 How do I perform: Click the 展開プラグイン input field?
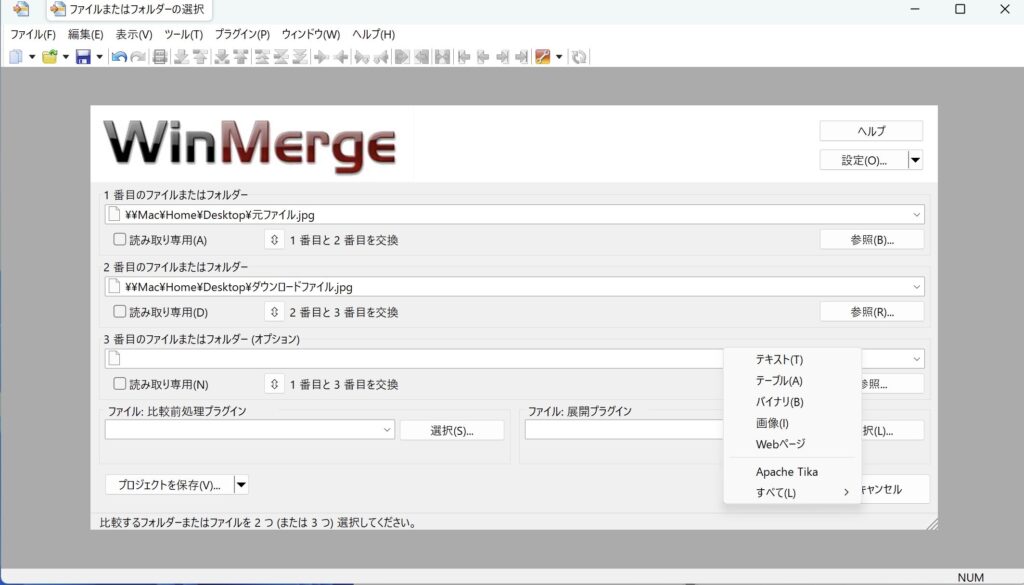[624, 430]
